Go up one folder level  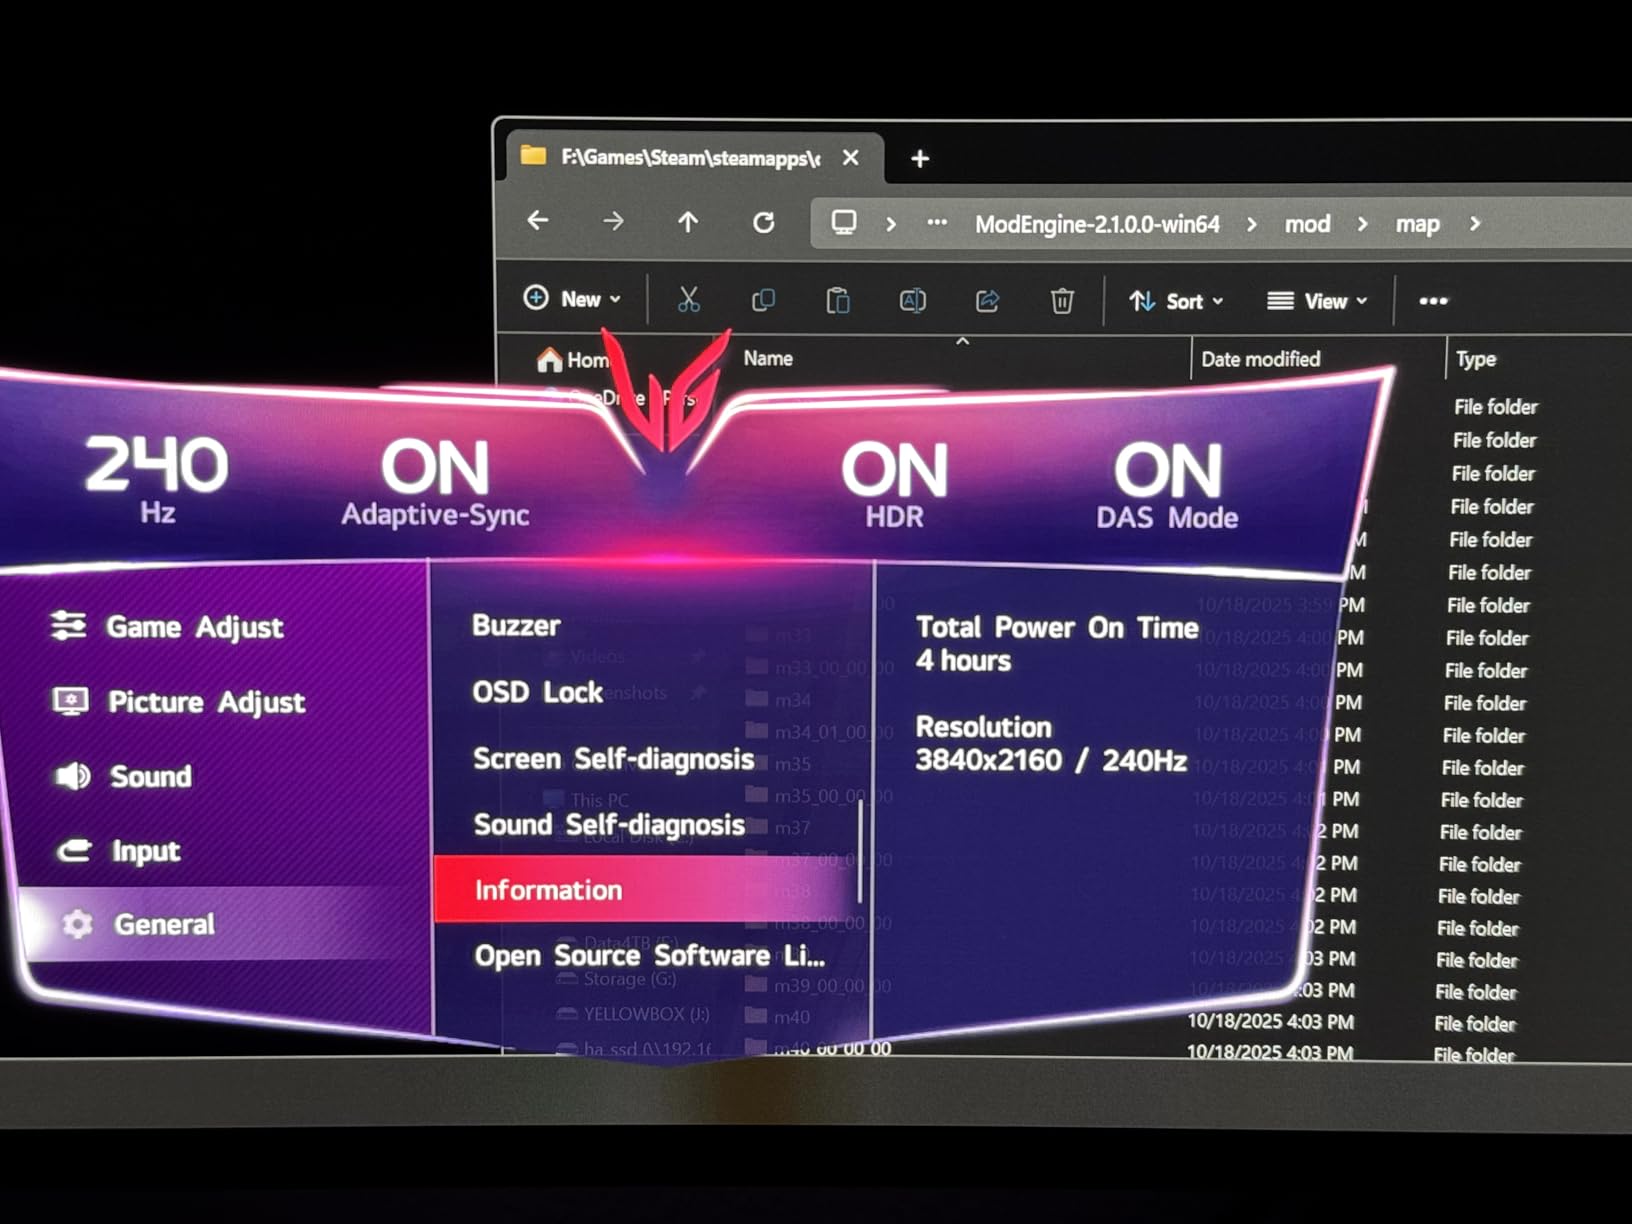(x=688, y=222)
